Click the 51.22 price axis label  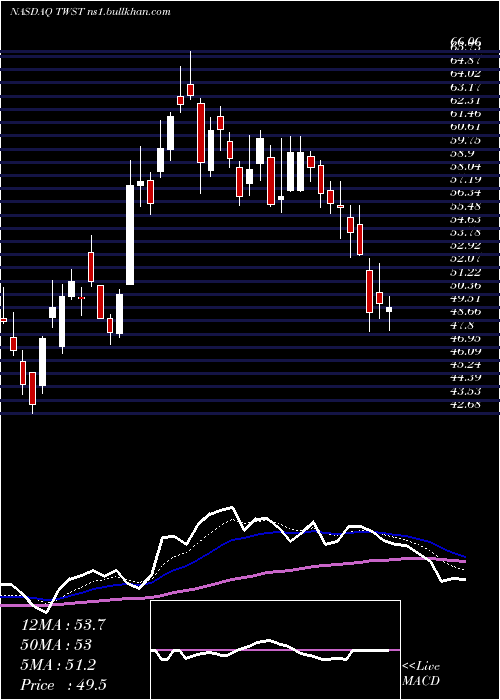(x=466, y=273)
